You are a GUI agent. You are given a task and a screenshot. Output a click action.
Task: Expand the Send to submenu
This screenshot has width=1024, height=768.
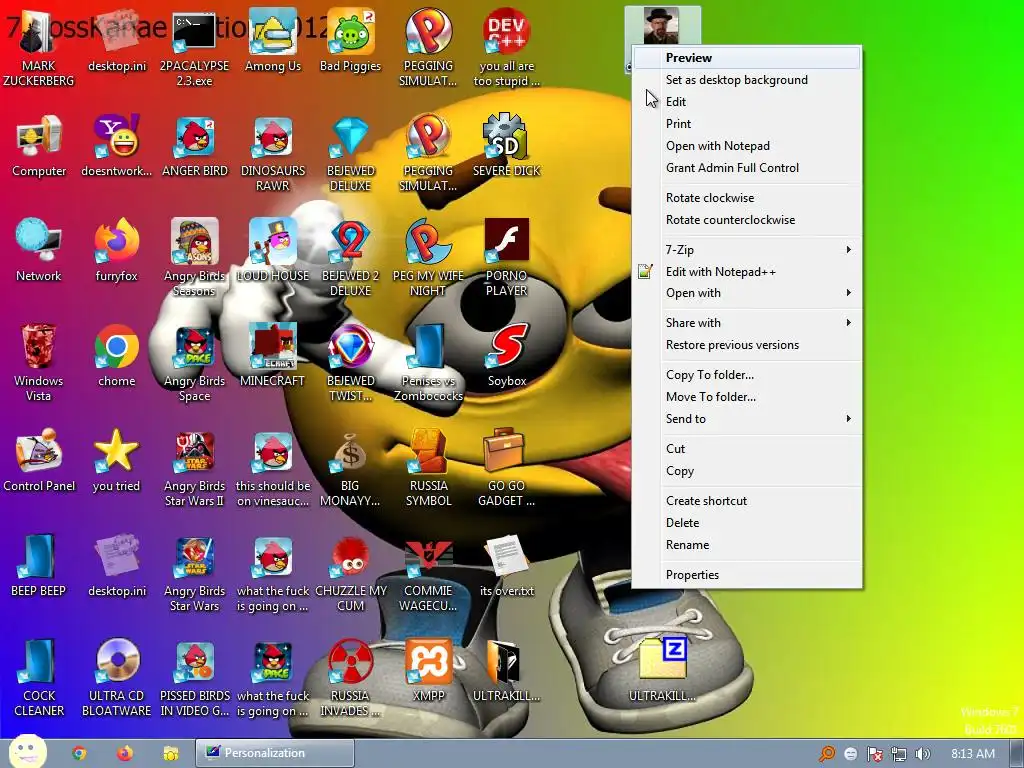(x=748, y=419)
